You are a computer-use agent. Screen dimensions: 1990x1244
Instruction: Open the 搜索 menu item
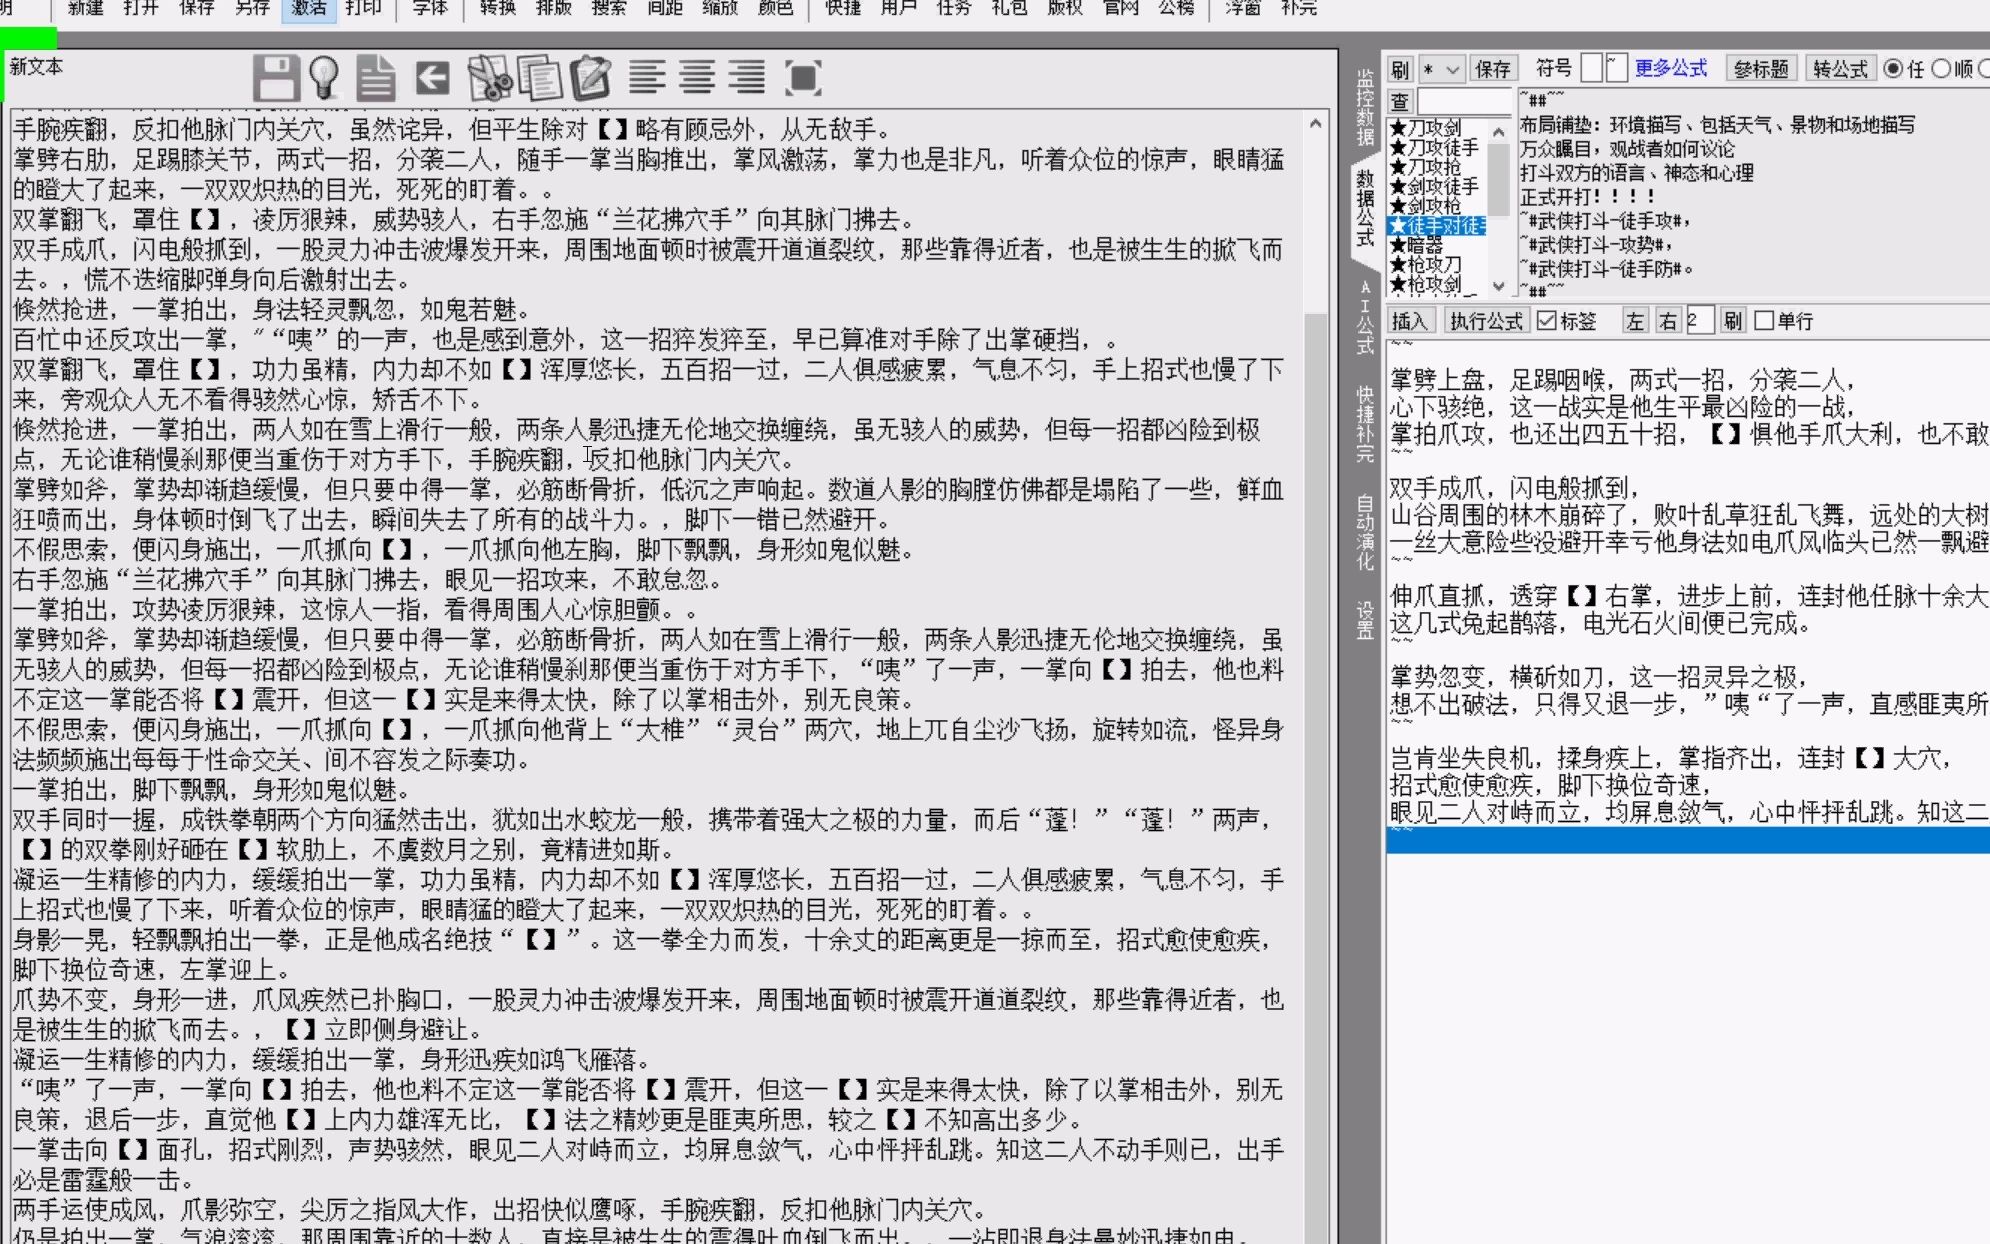[x=609, y=8]
